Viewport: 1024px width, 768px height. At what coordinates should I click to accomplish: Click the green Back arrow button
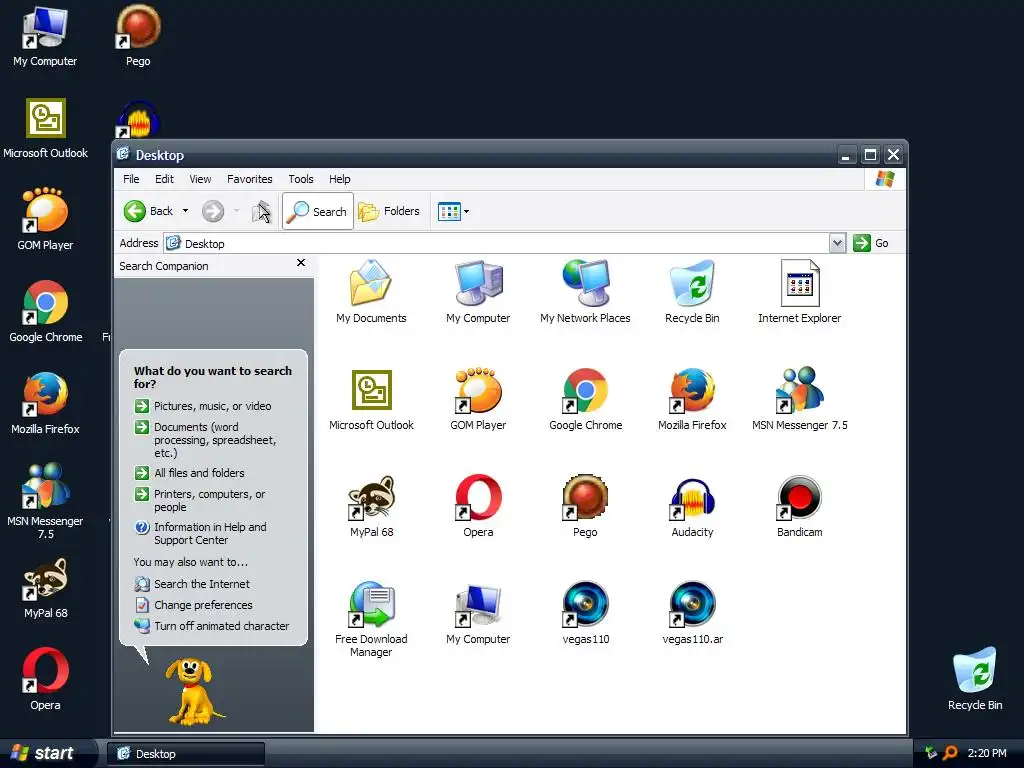click(x=135, y=211)
